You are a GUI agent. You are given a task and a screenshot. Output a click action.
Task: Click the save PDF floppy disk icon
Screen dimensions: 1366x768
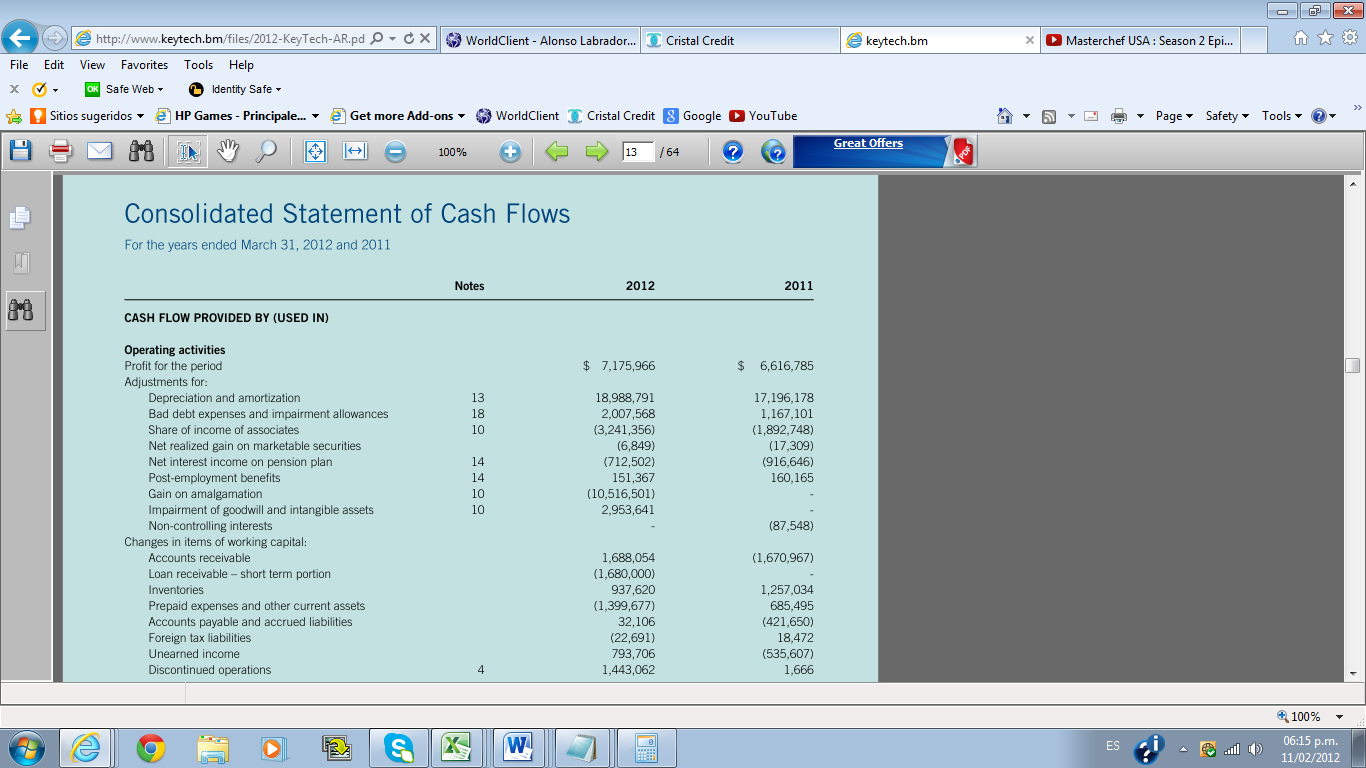[20, 152]
